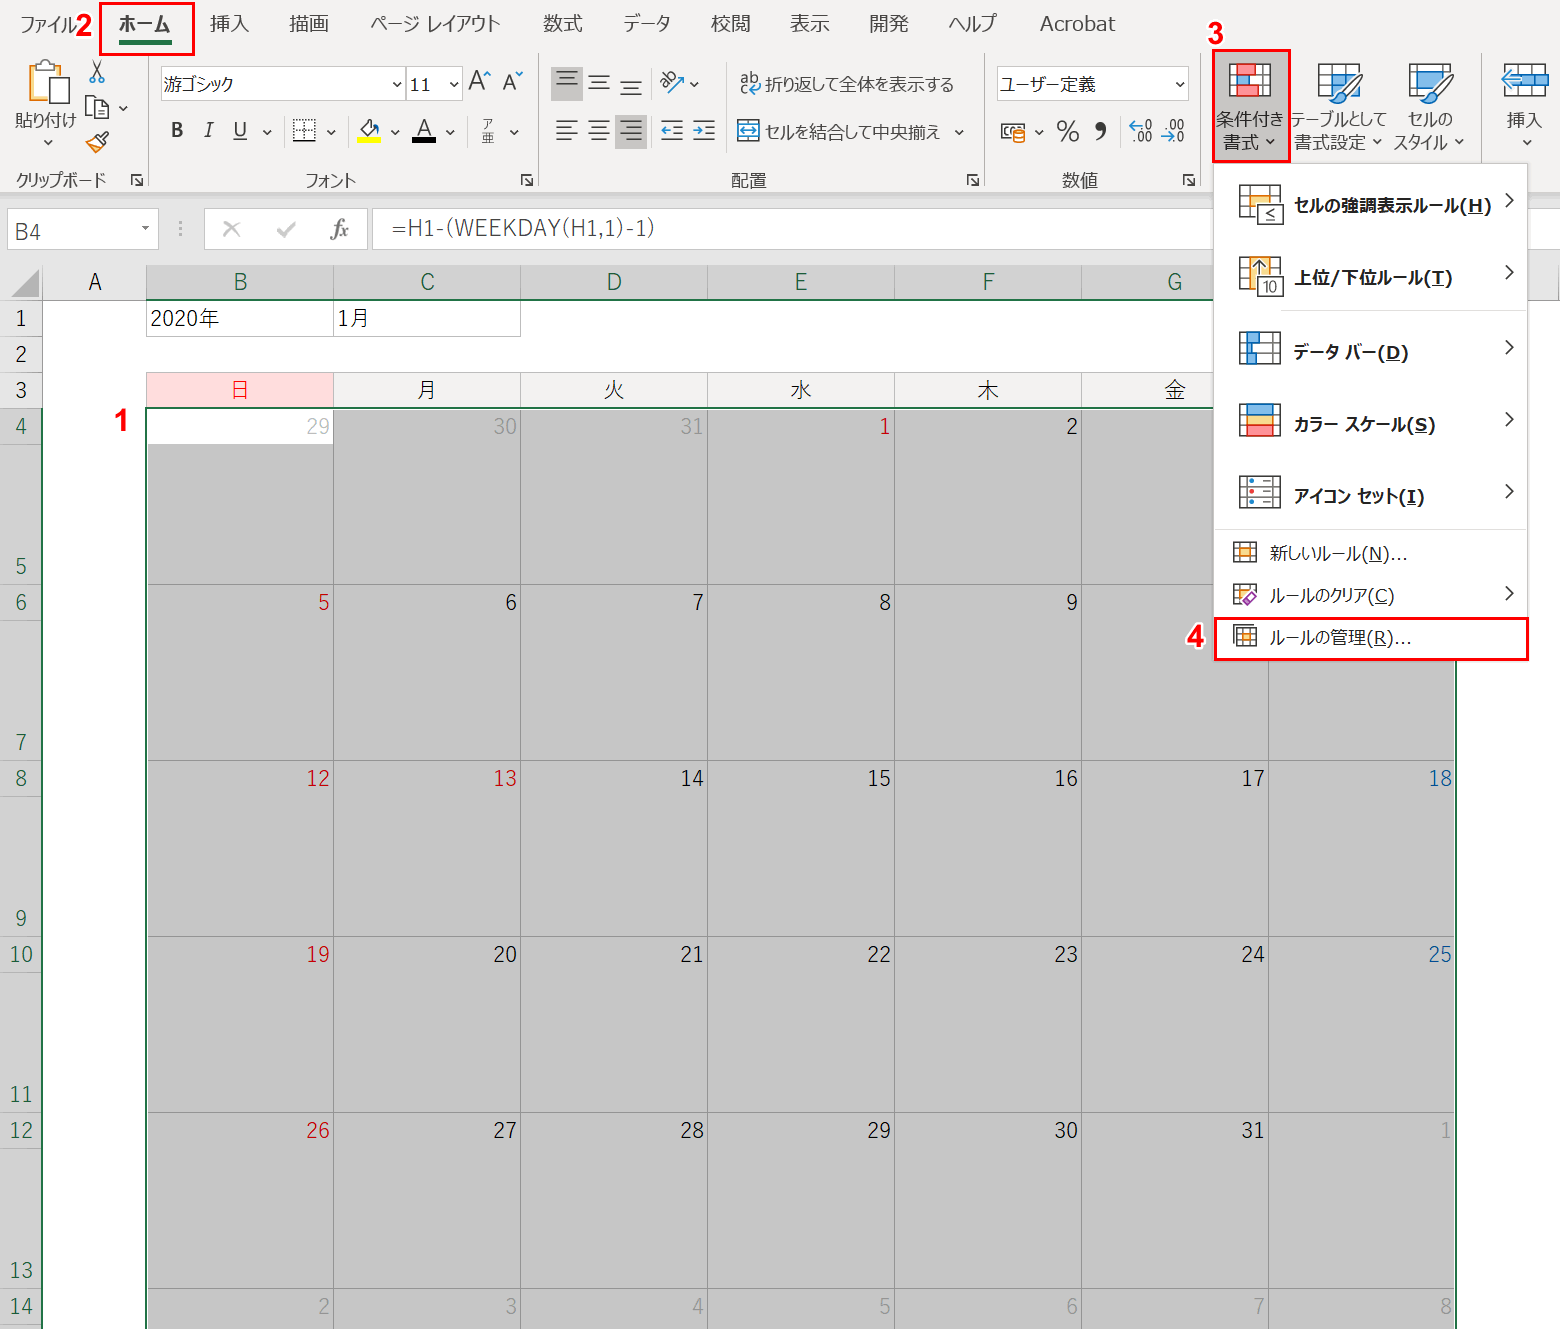This screenshot has width=1560, height=1329.
Task: Expand the fill color options arrow
Action: click(395, 132)
